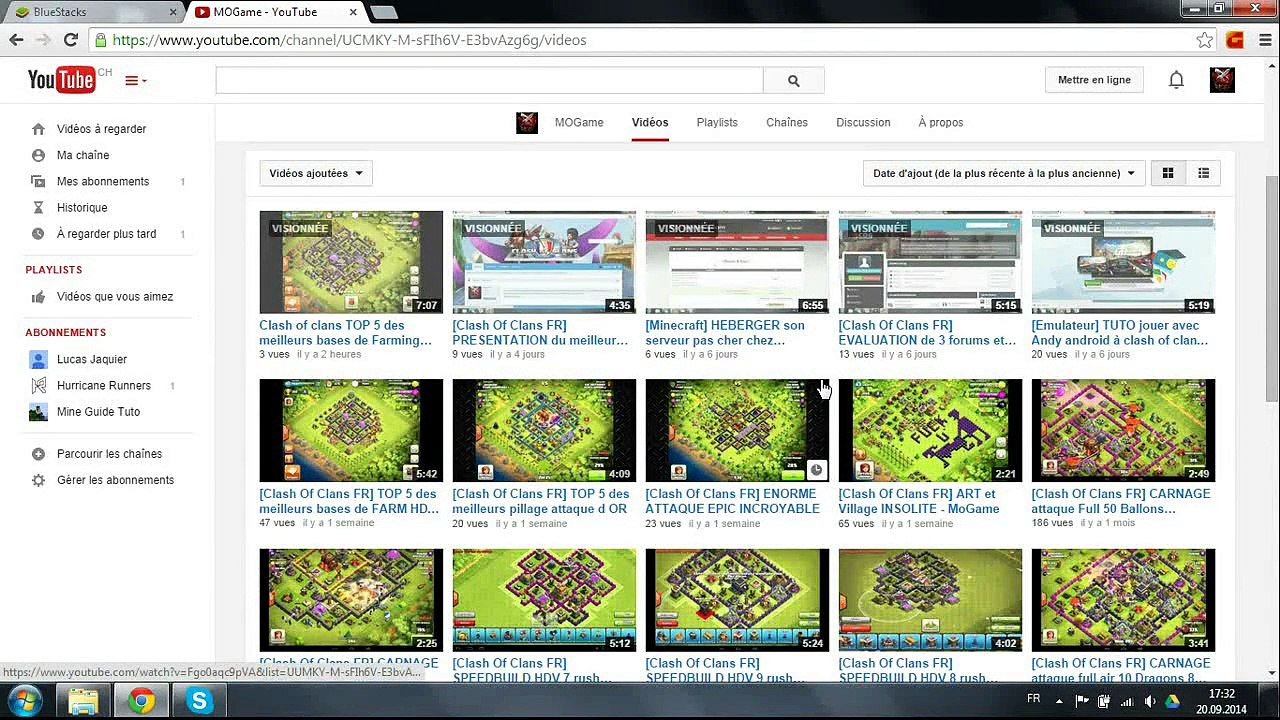1280x720 pixels.
Task: Click the Lucas Jaquier avatar icon
Action: (38, 359)
